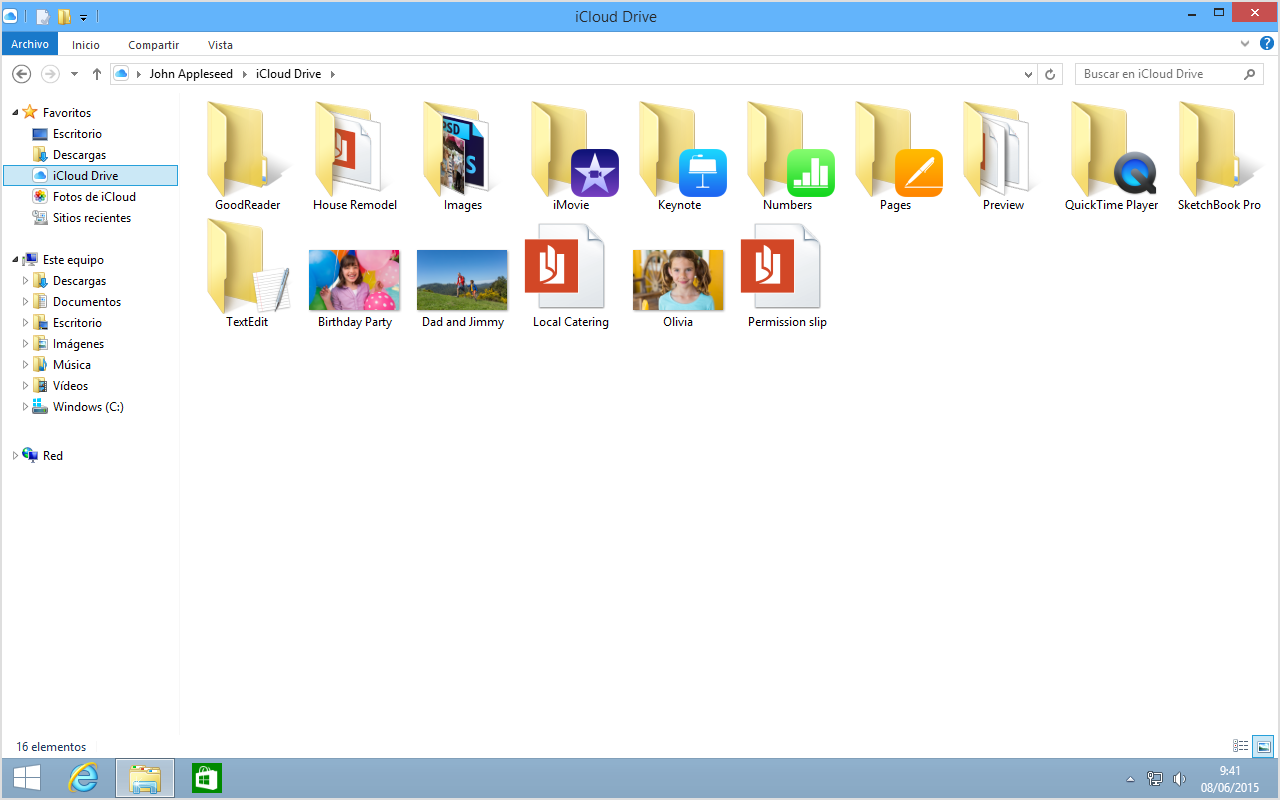Go back with the Back arrow

tap(22, 74)
